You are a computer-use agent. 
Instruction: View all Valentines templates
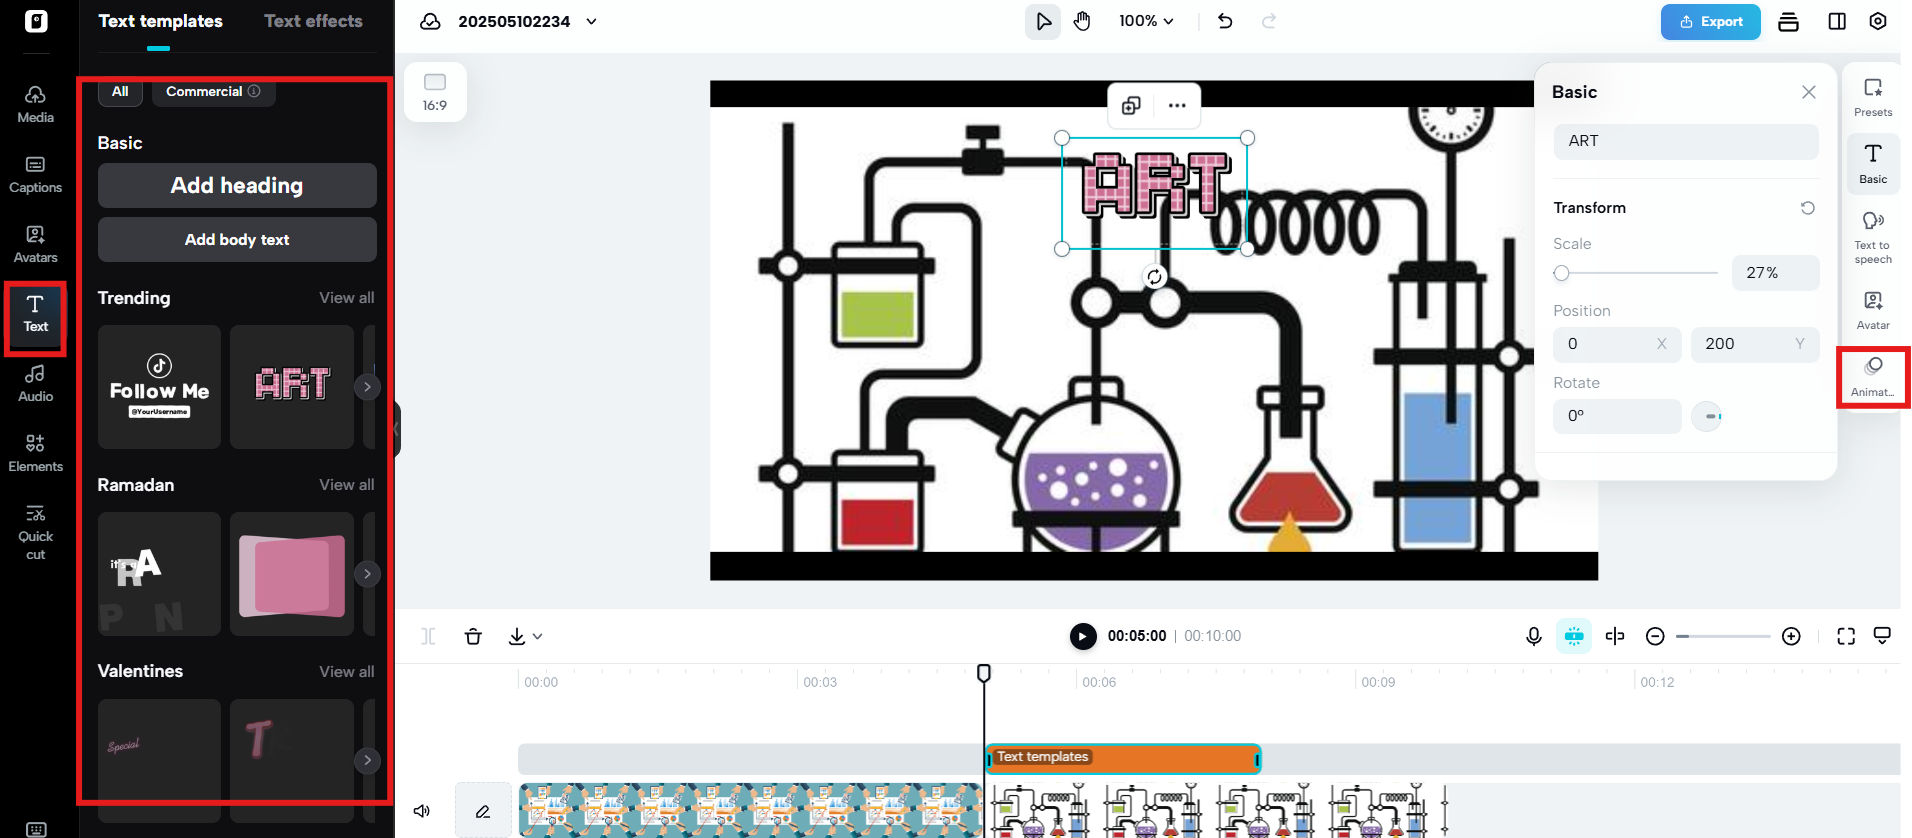click(346, 672)
